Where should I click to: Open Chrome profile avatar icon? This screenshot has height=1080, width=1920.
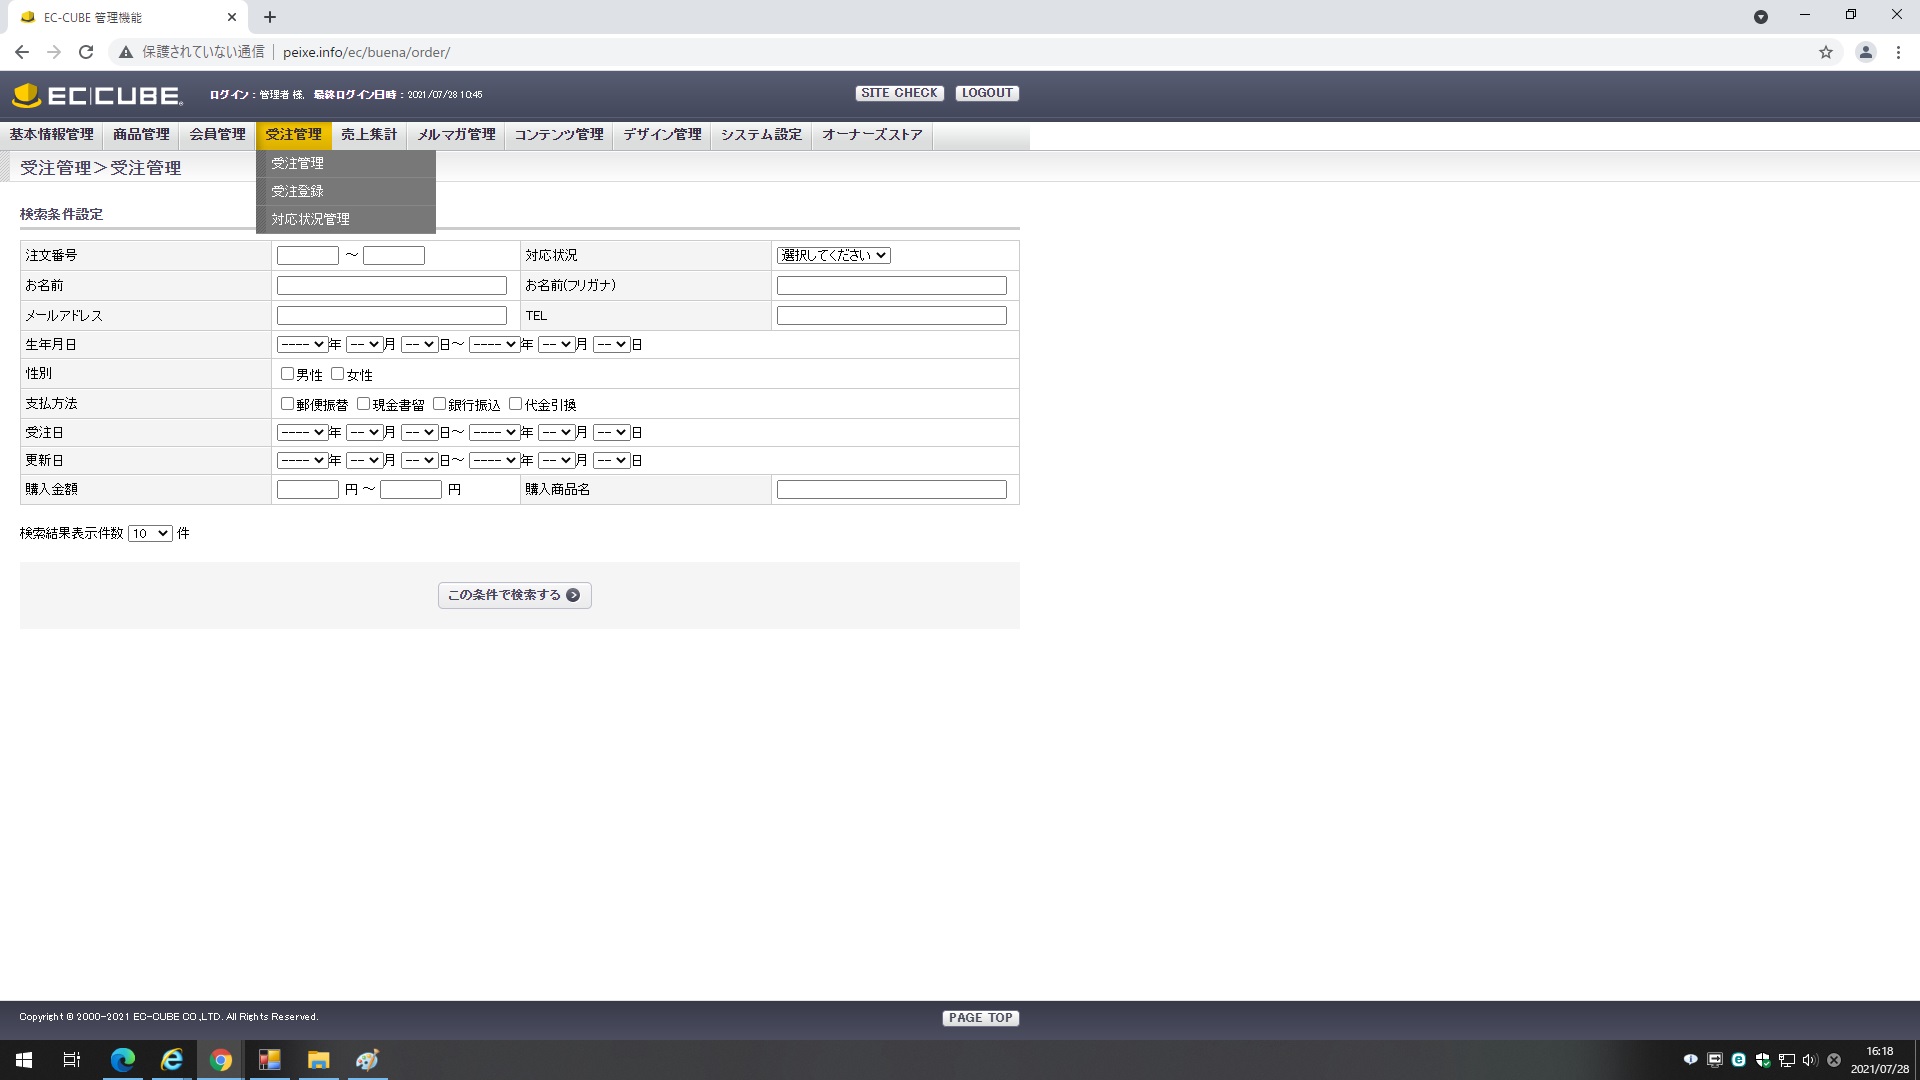pyautogui.click(x=1865, y=52)
